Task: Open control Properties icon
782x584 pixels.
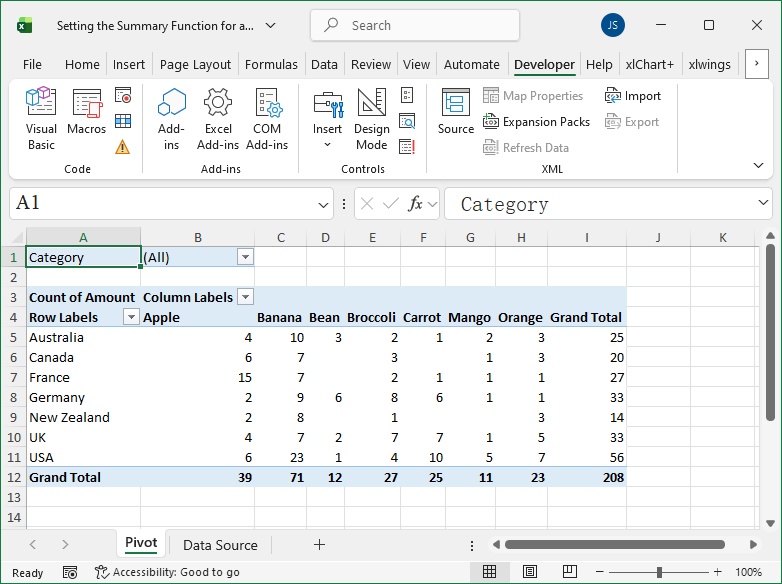Action: click(x=407, y=95)
